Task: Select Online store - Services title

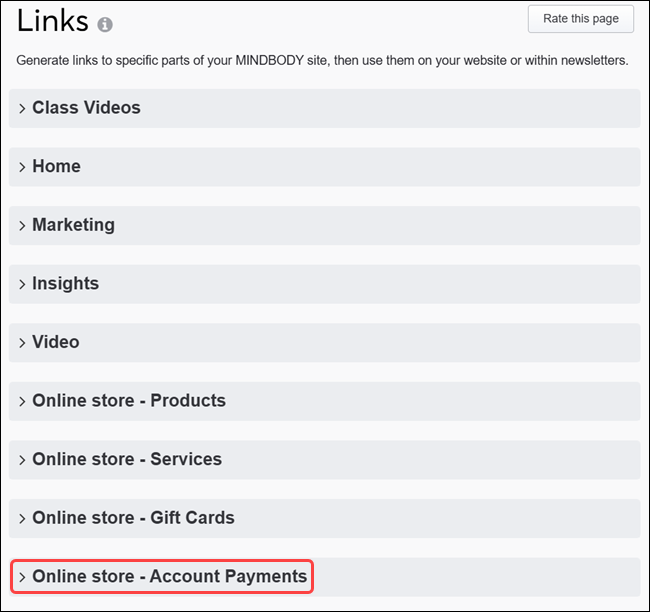Action: coord(127,459)
